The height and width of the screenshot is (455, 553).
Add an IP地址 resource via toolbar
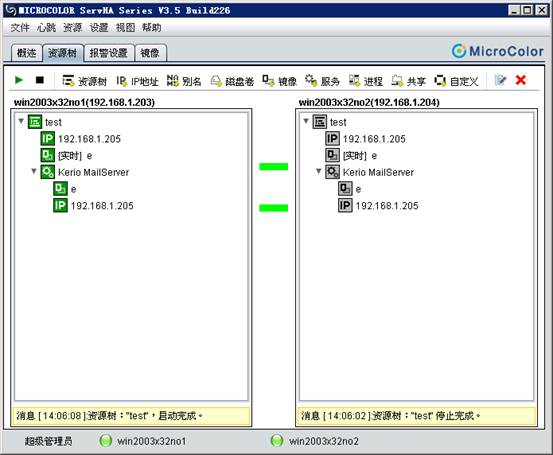(x=137, y=81)
